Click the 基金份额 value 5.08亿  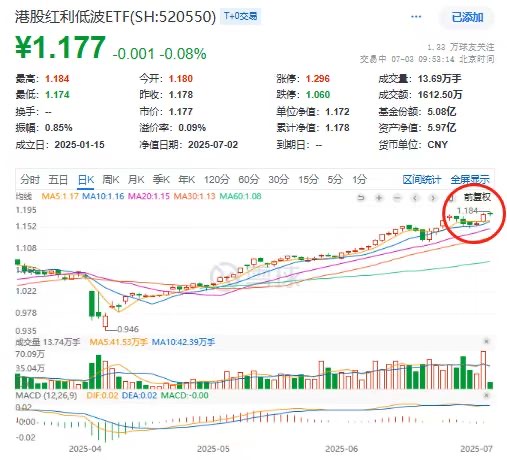pyautogui.click(x=442, y=111)
